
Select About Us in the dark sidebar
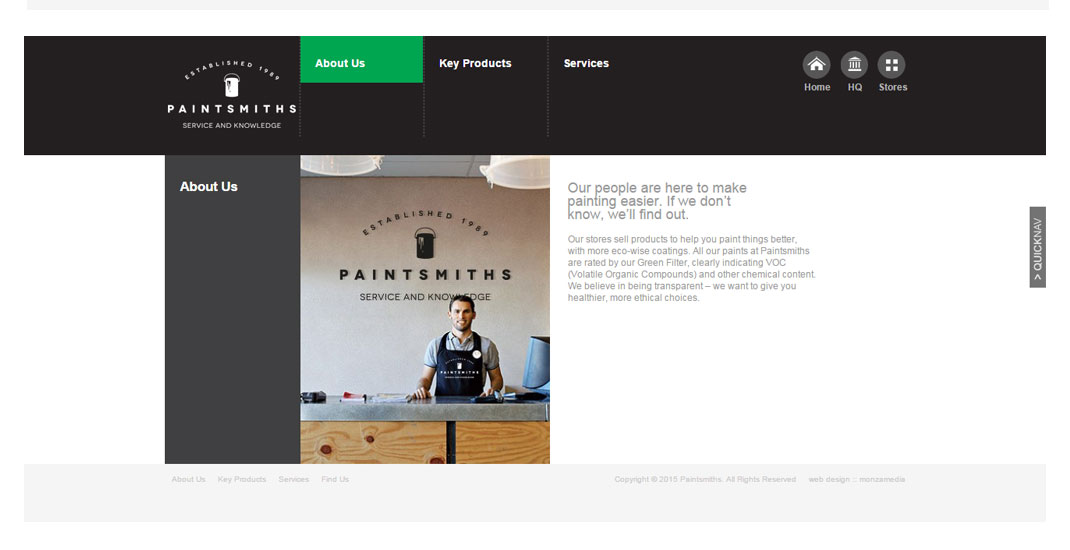(209, 187)
